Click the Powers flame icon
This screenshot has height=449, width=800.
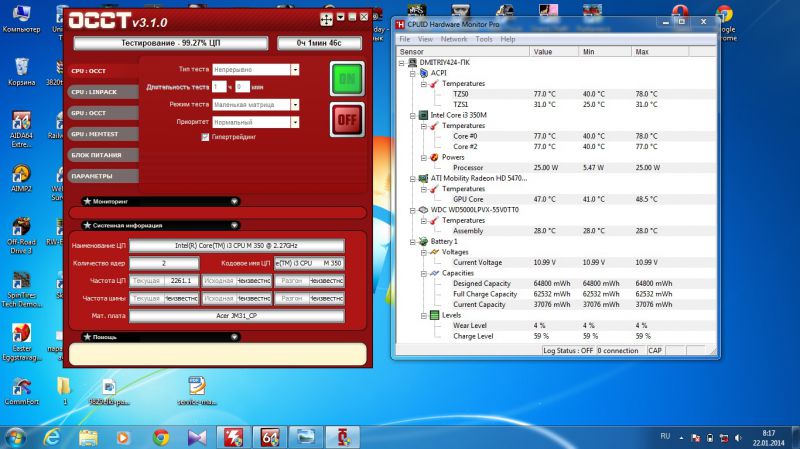click(435, 157)
